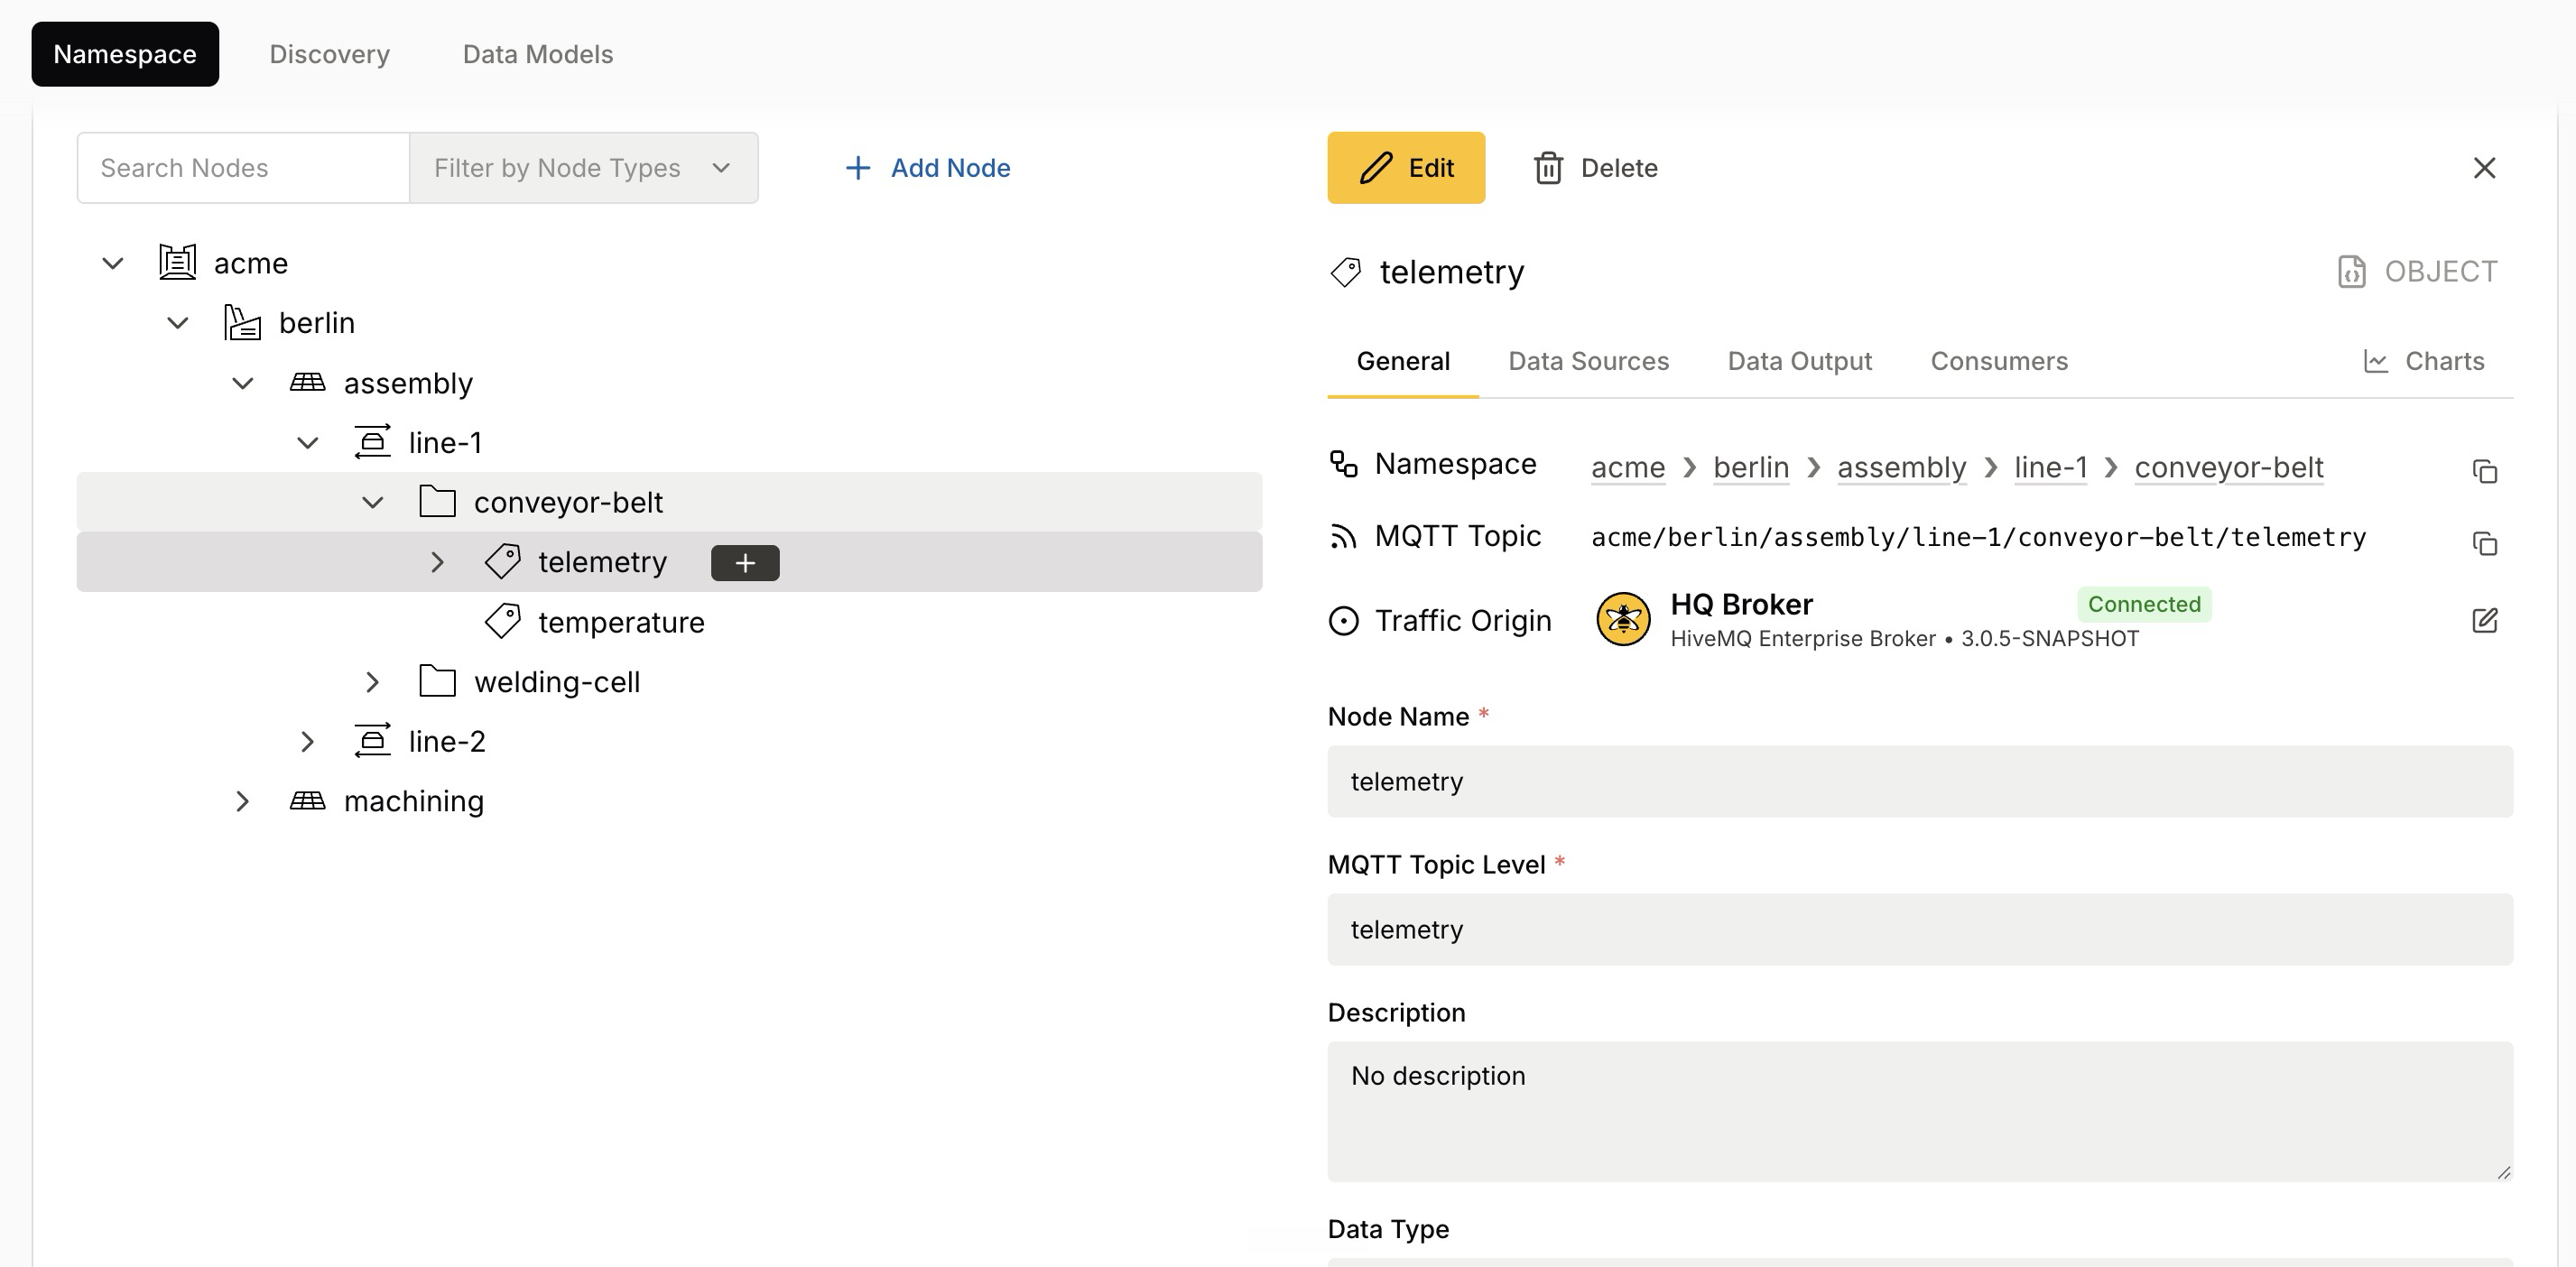Screen dimensions: 2576x1267
Task: Expand the machining area node
Action: 242,801
